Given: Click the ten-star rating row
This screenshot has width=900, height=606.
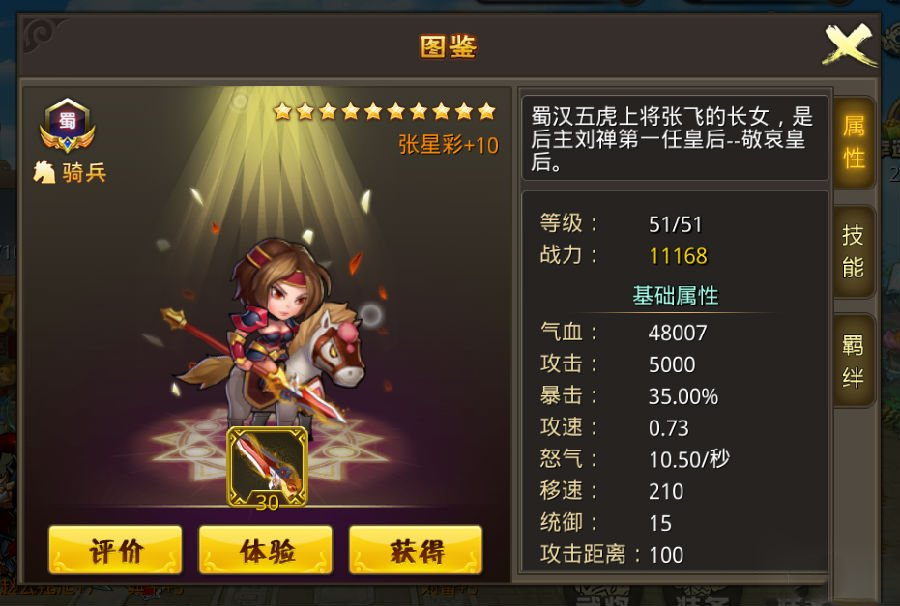Looking at the screenshot, I should (x=385, y=111).
